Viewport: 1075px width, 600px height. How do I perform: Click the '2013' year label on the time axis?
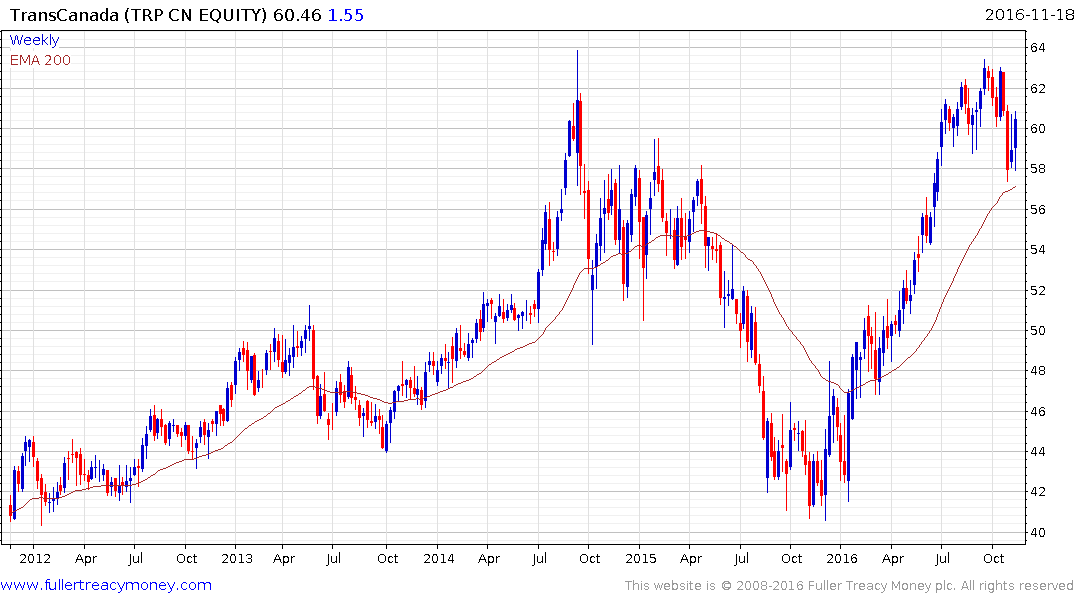point(237,558)
